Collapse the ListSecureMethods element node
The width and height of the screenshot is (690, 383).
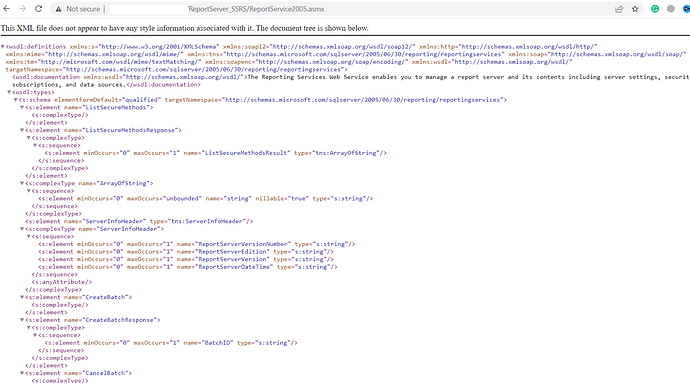22,107
